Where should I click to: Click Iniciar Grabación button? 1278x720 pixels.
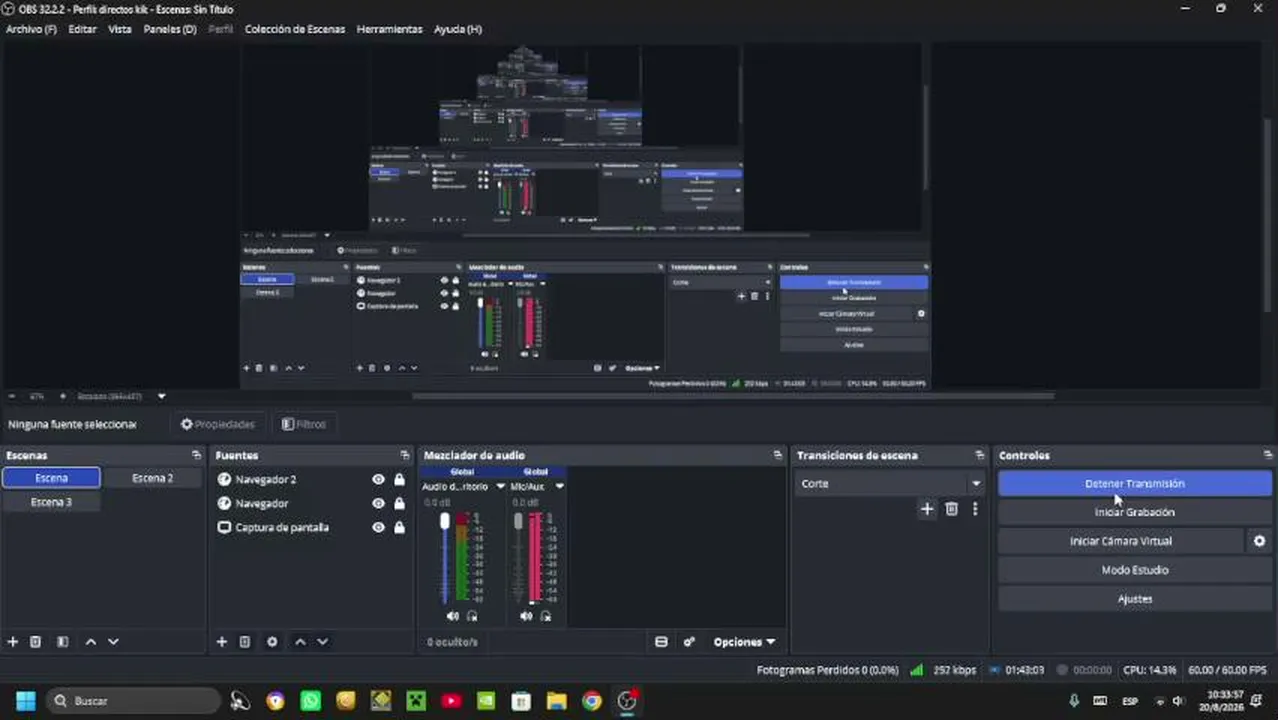(1135, 512)
